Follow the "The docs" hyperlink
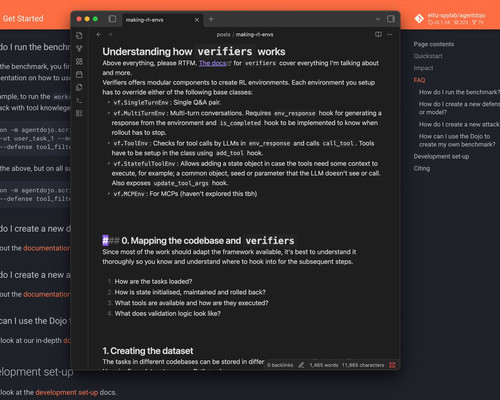The height and width of the screenshot is (400, 500). (x=212, y=63)
